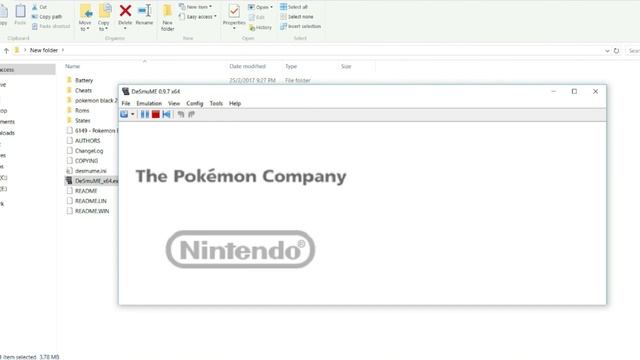The height and width of the screenshot is (360, 640).
Task: Click Invert selection in Explorer ribbon
Action: point(300,26)
